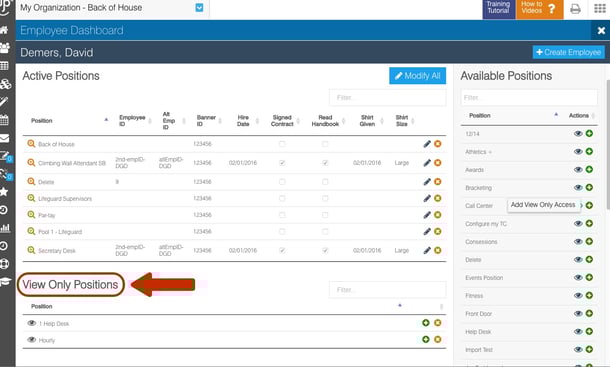Click the printer icon in top bar

point(575,9)
